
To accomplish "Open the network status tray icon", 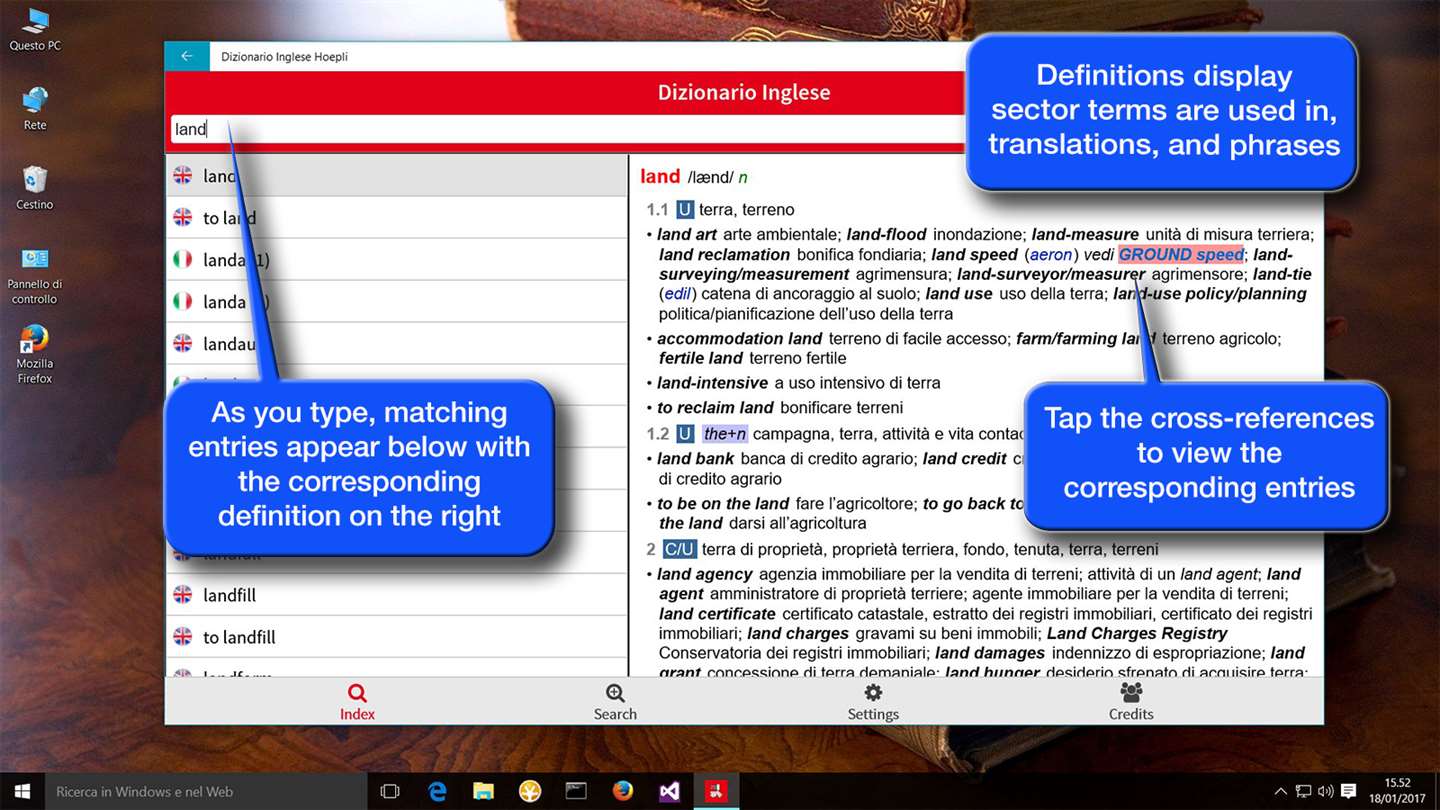I will pyautogui.click(x=1305, y=791).
